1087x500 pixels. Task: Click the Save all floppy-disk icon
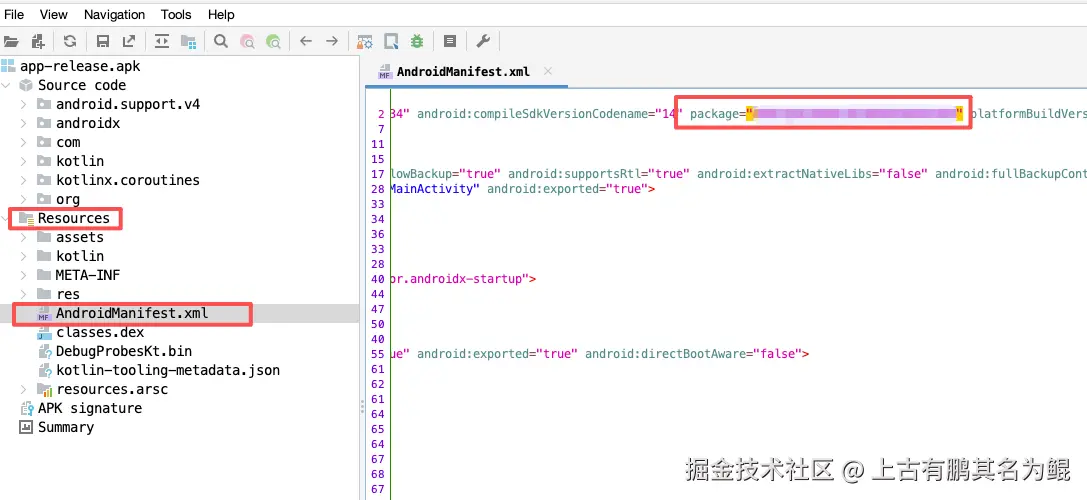(103, 42)
